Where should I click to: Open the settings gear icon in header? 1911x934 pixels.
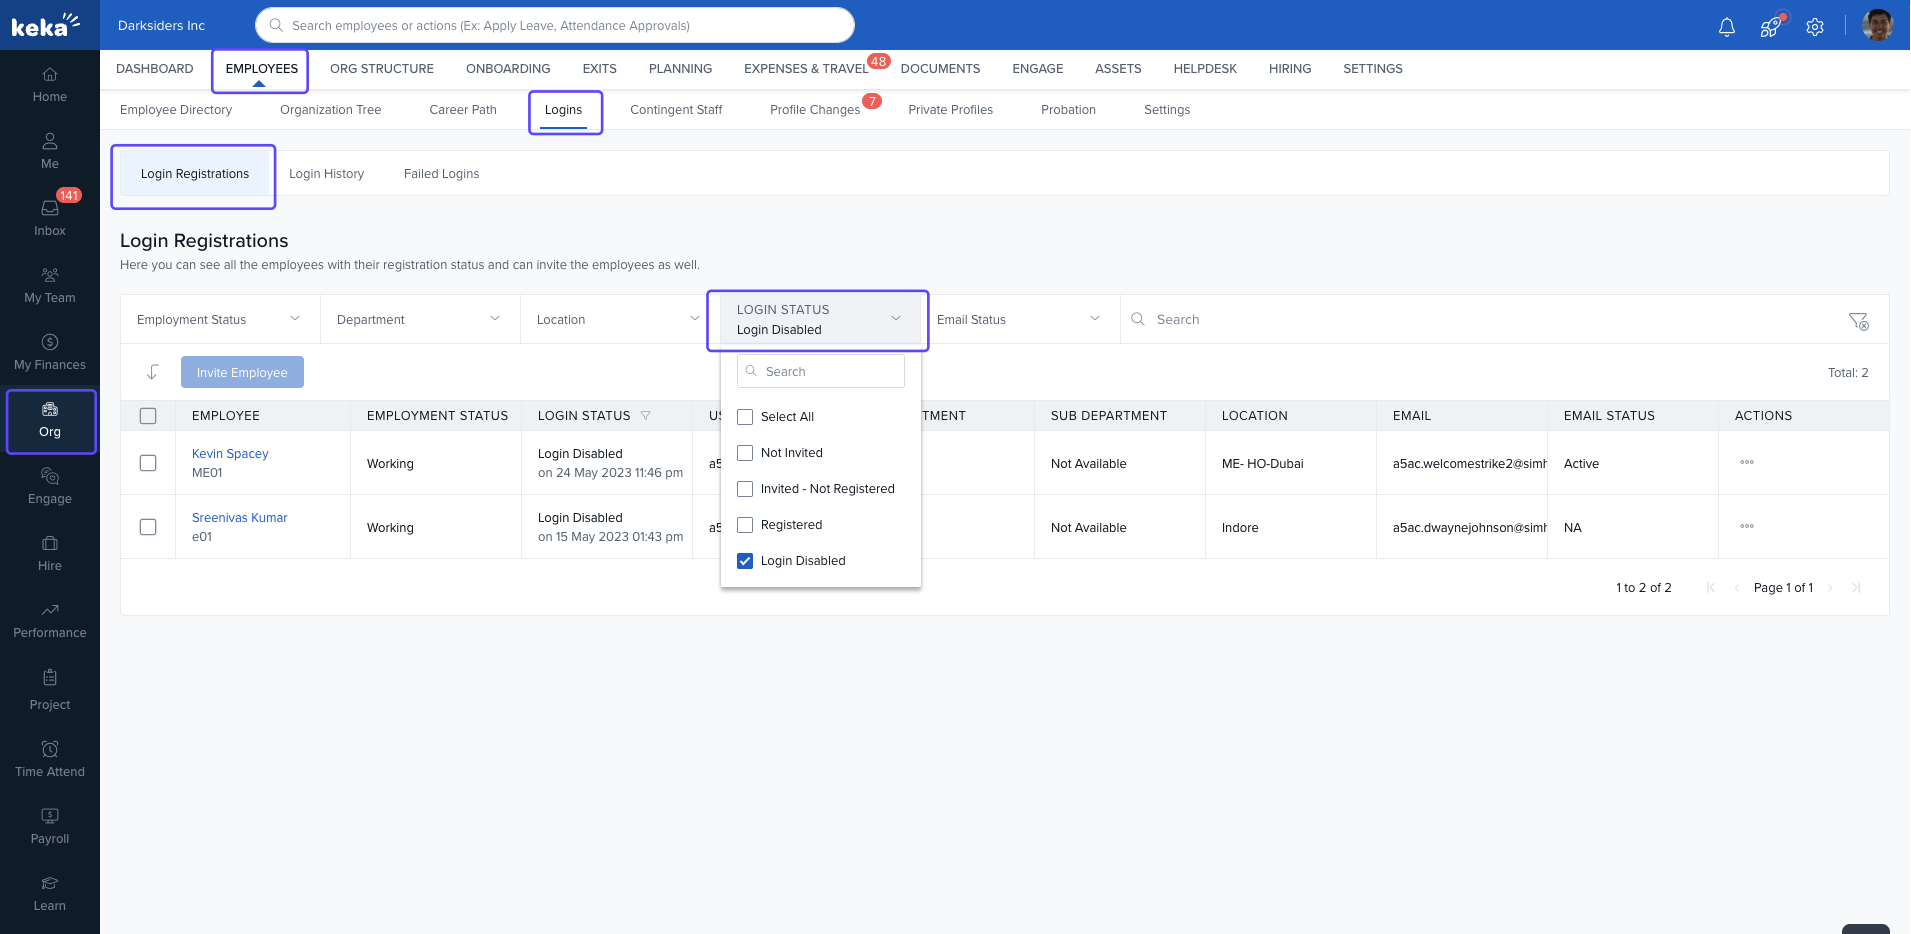tap(1815, 27)
